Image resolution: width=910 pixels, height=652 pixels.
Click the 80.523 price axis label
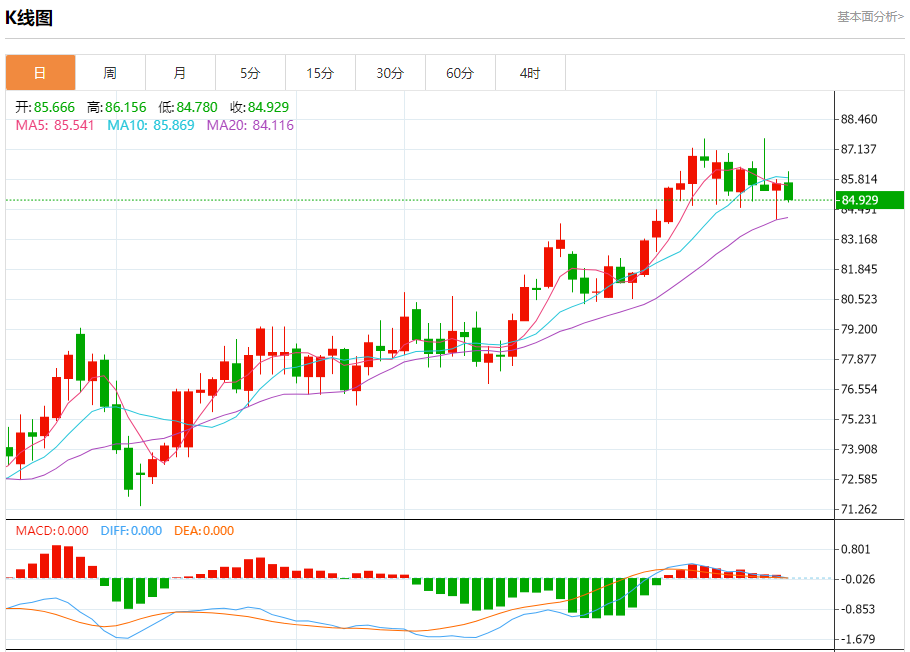859,300
